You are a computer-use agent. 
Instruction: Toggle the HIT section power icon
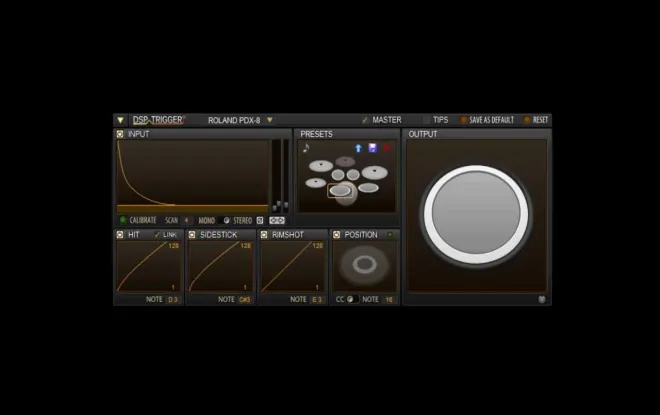point(120,234)
